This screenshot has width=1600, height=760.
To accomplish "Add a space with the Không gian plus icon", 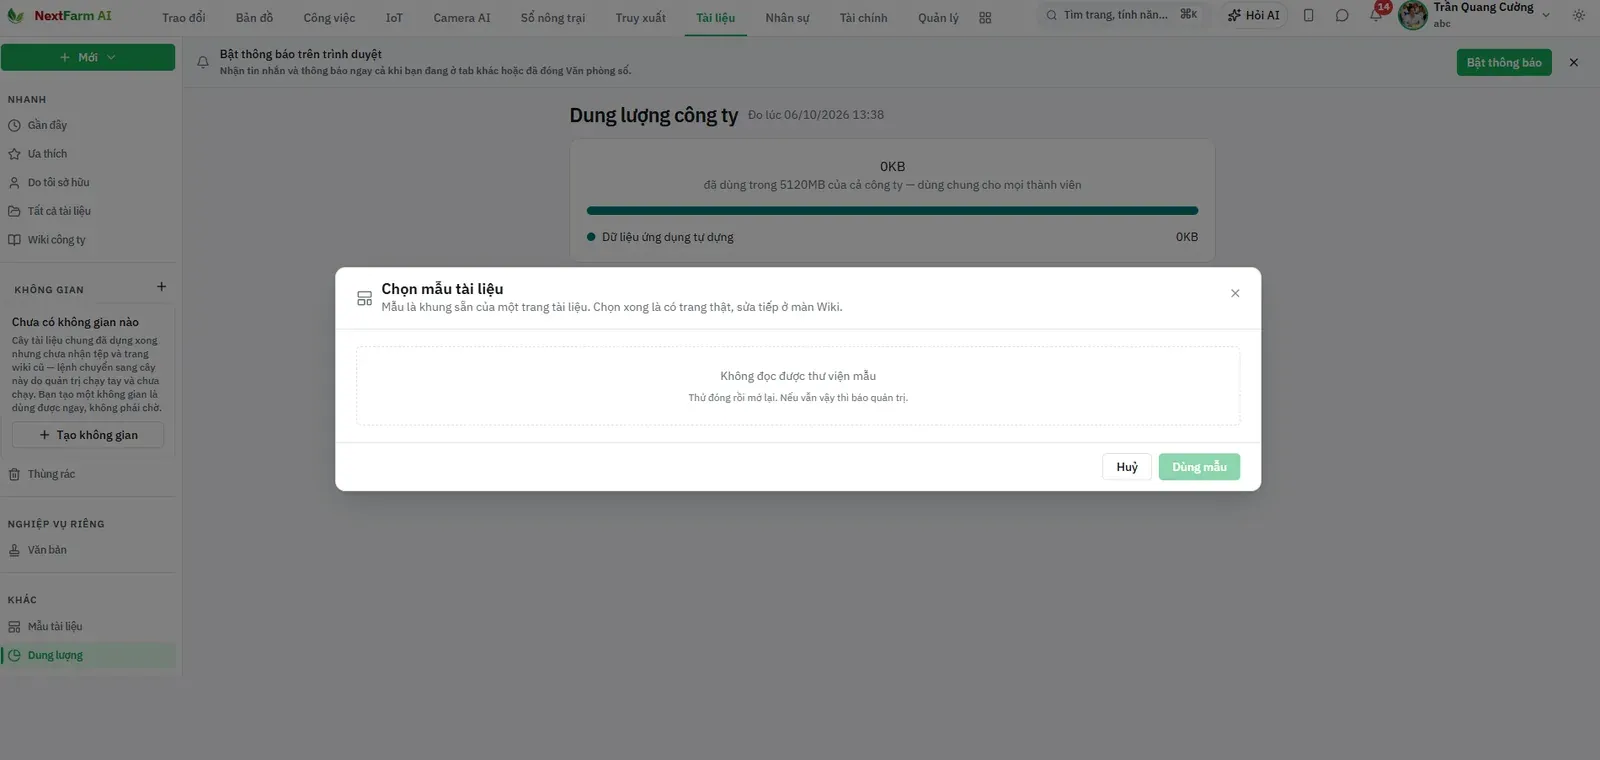I will tap(161, 287).
